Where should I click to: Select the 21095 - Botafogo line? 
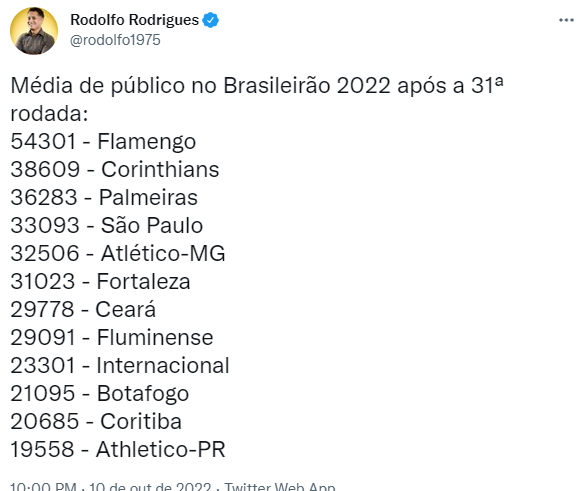coord(99,394)
